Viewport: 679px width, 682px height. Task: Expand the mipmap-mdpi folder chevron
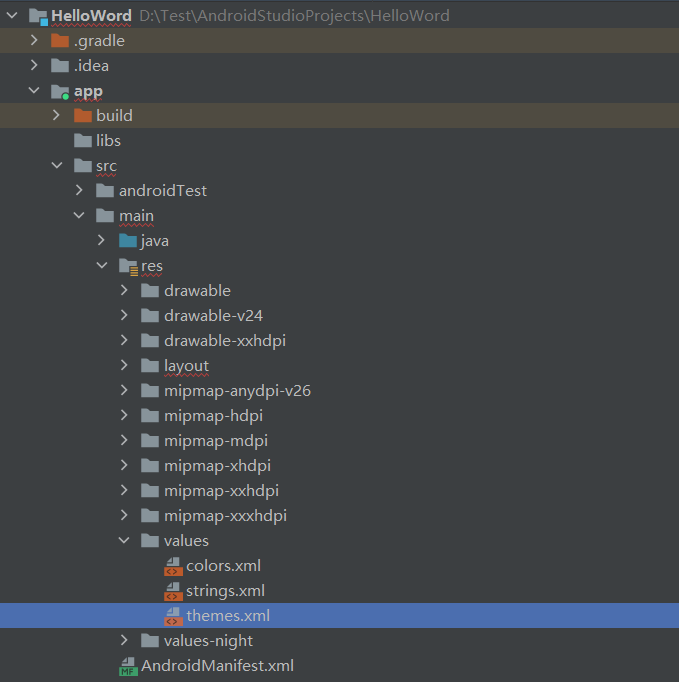pos(124,441)
